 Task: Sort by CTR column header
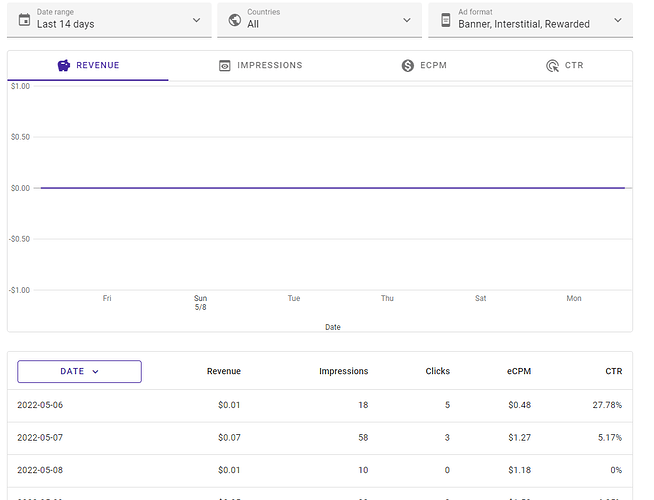pyautogui.click(x=614, y=371)
